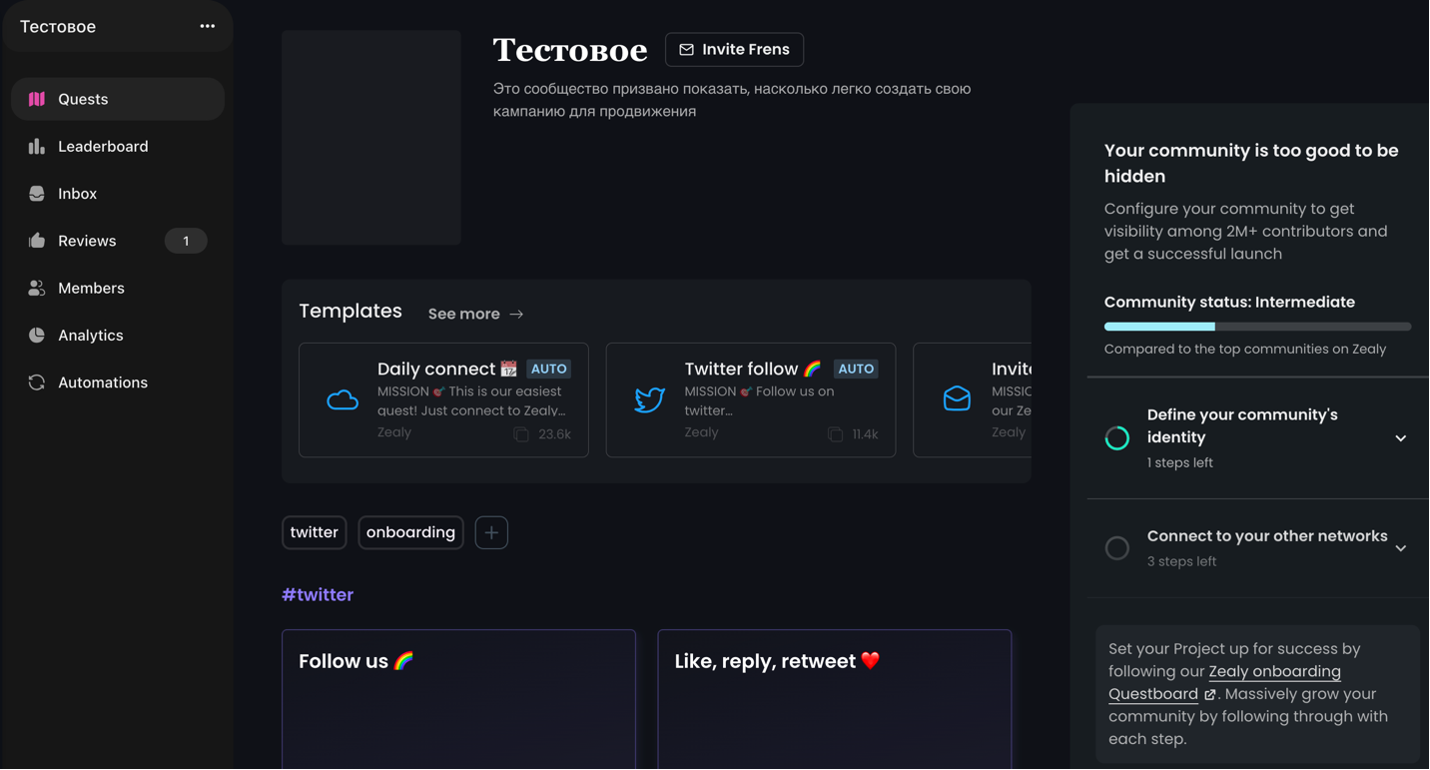Click the Zealy author label in Twitter follow
Image resolution: width=1430 pixels, height=770 pixels.
701,432
